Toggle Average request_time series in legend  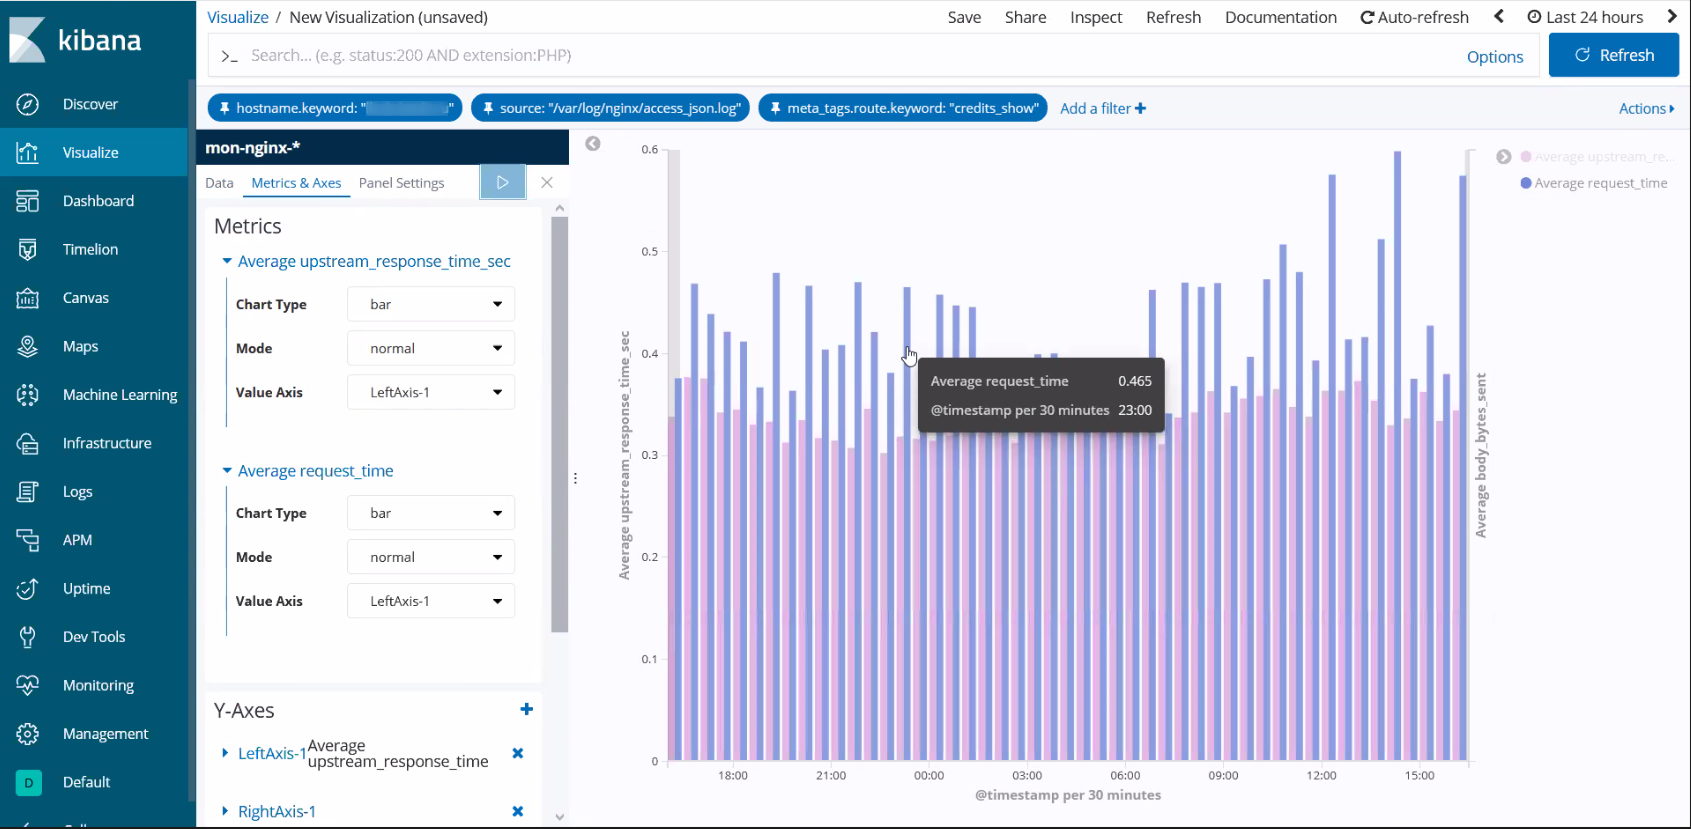tap(1600, 183)
